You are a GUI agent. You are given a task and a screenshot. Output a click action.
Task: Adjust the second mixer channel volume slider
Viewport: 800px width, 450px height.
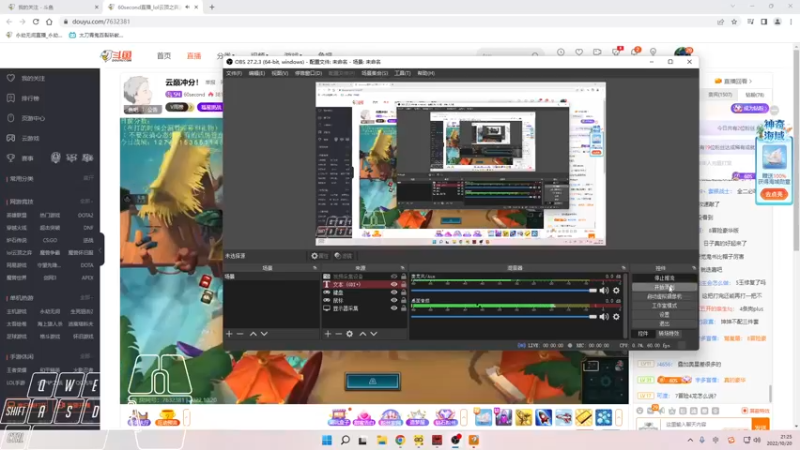[504, 317]
